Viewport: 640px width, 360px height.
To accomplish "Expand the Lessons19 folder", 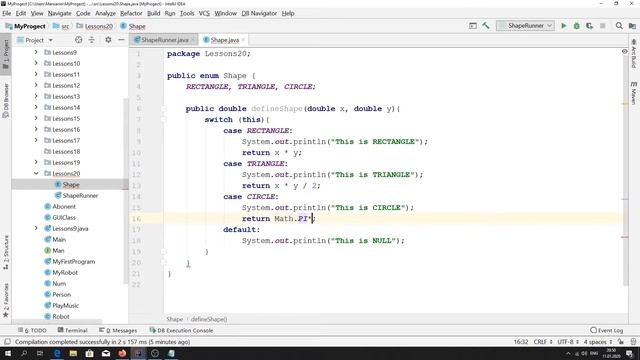I will tap(36, 162).
